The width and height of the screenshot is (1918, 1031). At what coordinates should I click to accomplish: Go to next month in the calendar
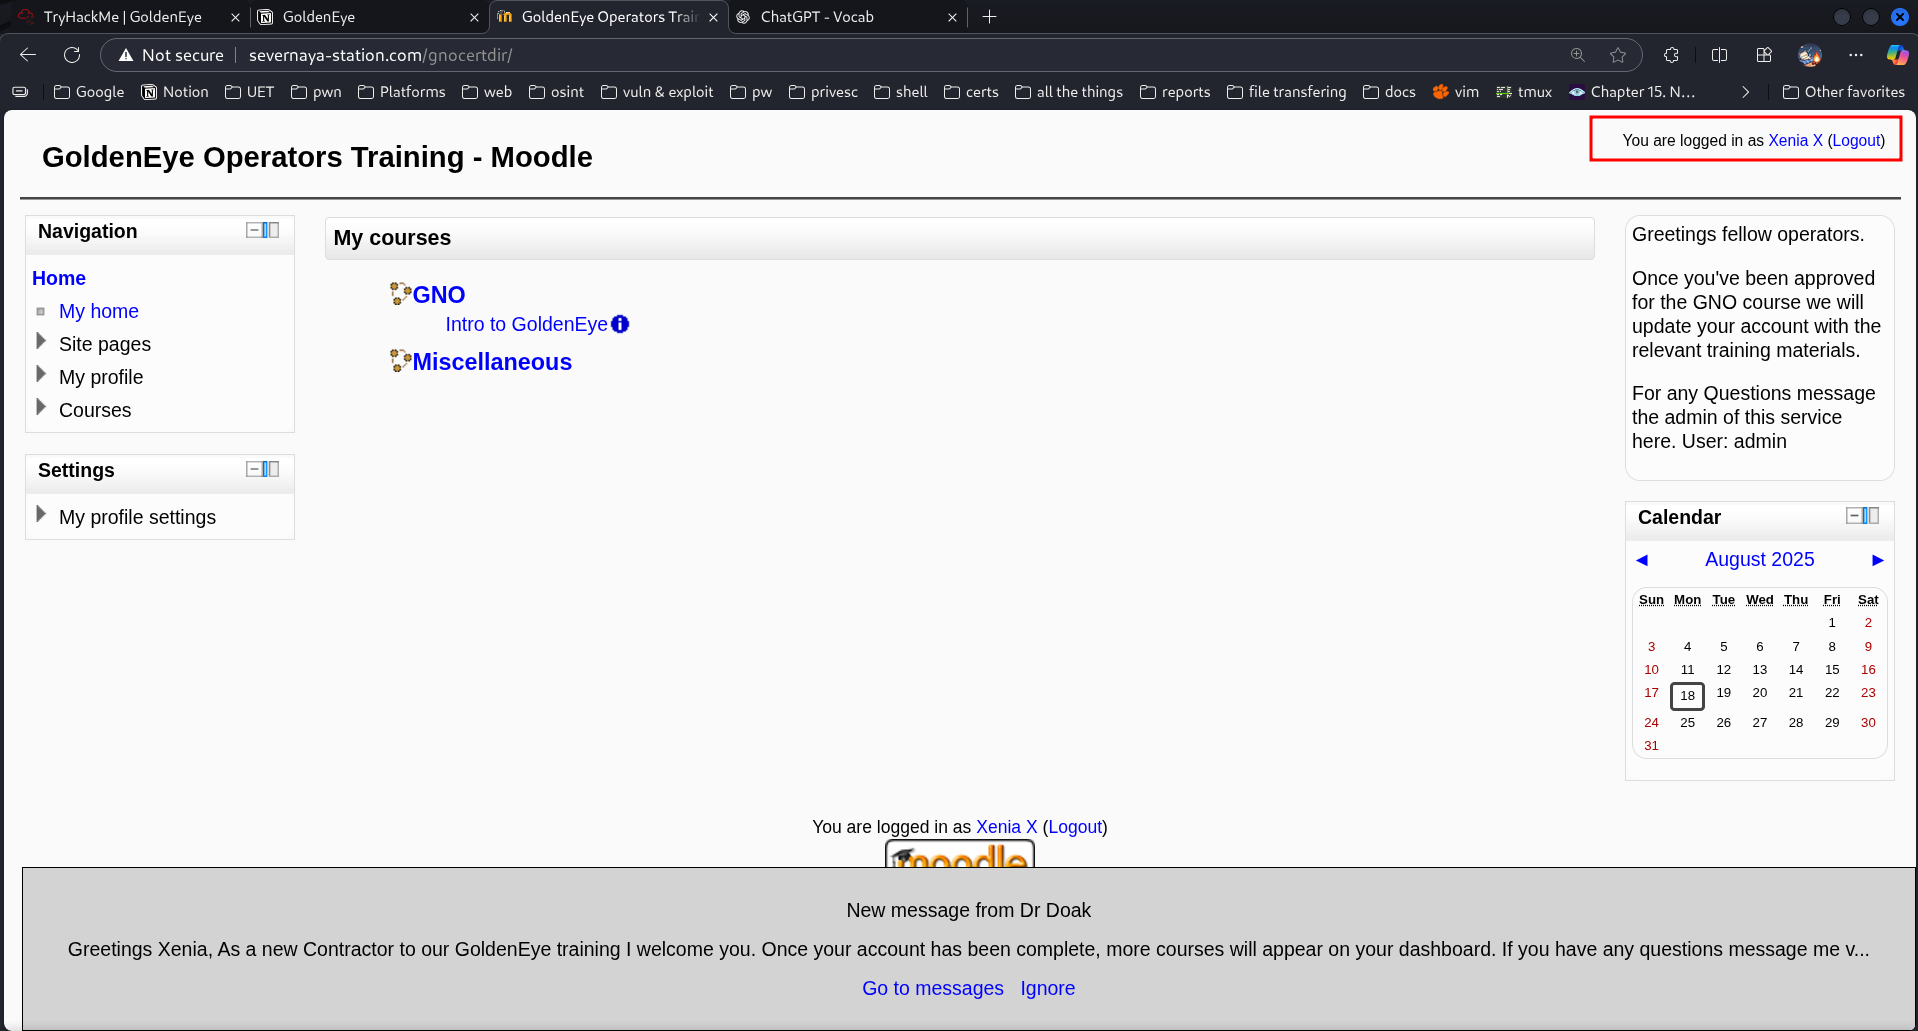(x=1877, y=560)
